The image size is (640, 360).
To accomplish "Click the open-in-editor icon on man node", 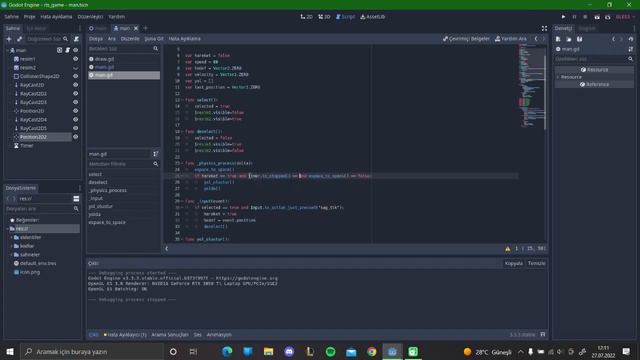I will tap(60, 50).
